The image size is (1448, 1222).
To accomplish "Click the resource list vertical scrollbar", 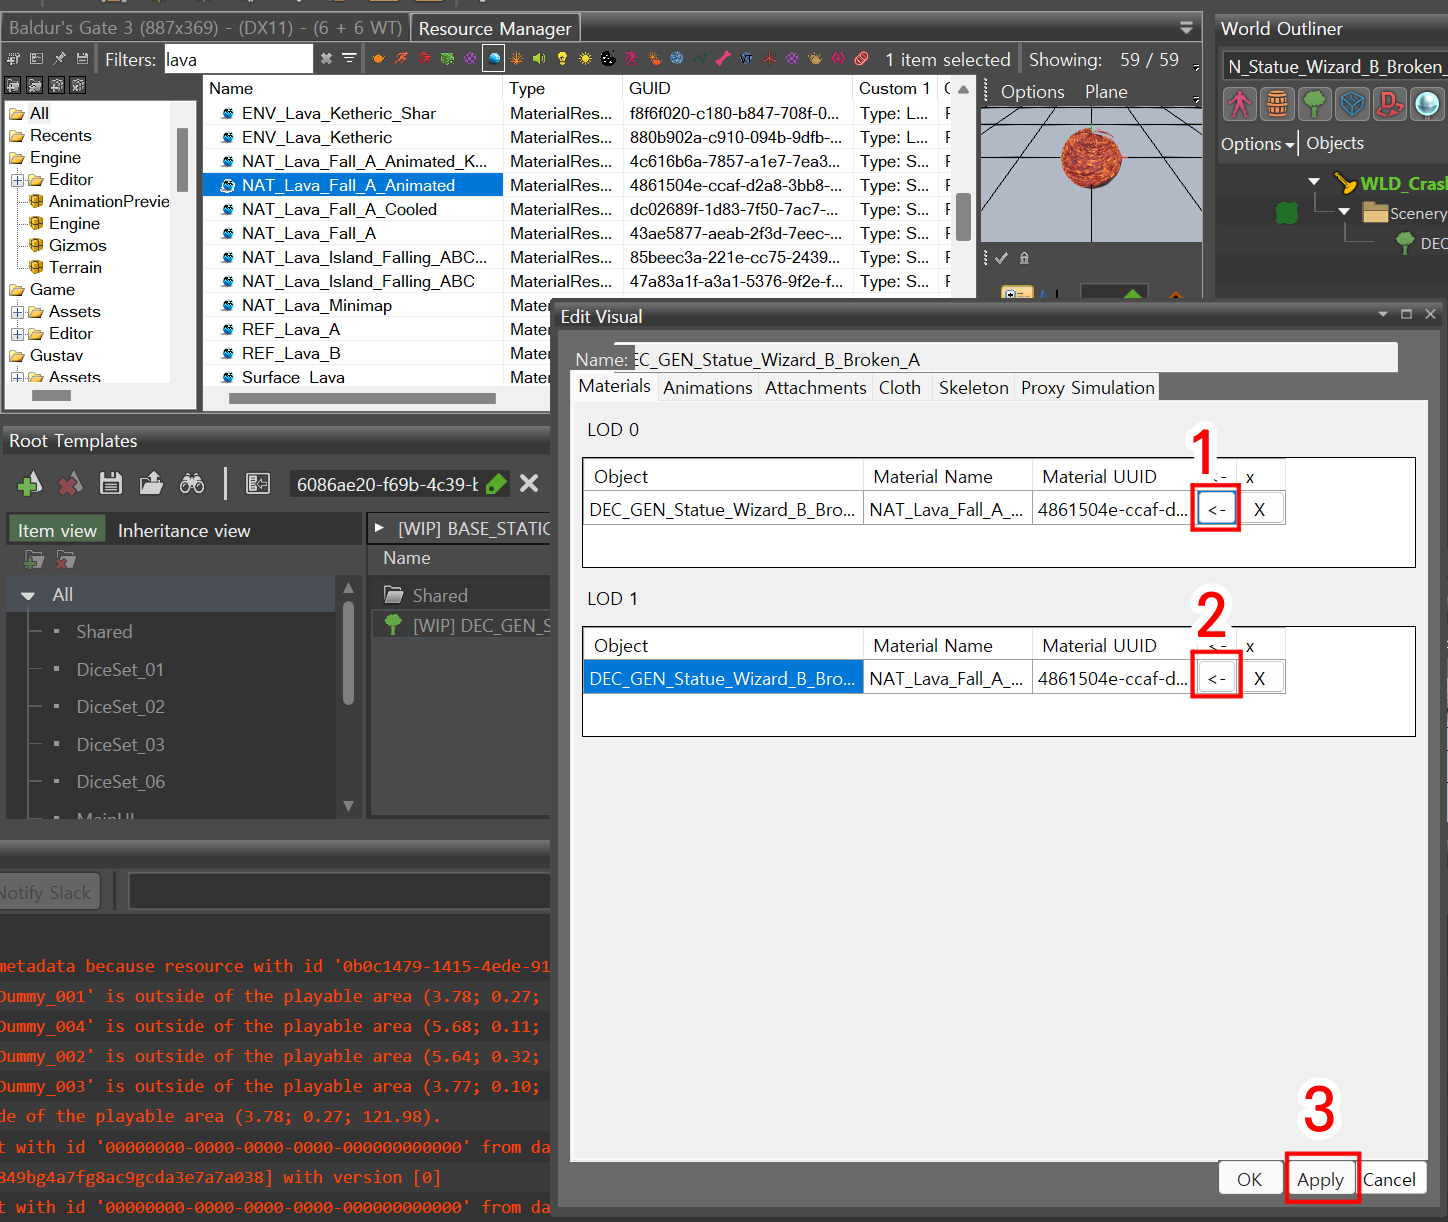I will pos(963,216).
